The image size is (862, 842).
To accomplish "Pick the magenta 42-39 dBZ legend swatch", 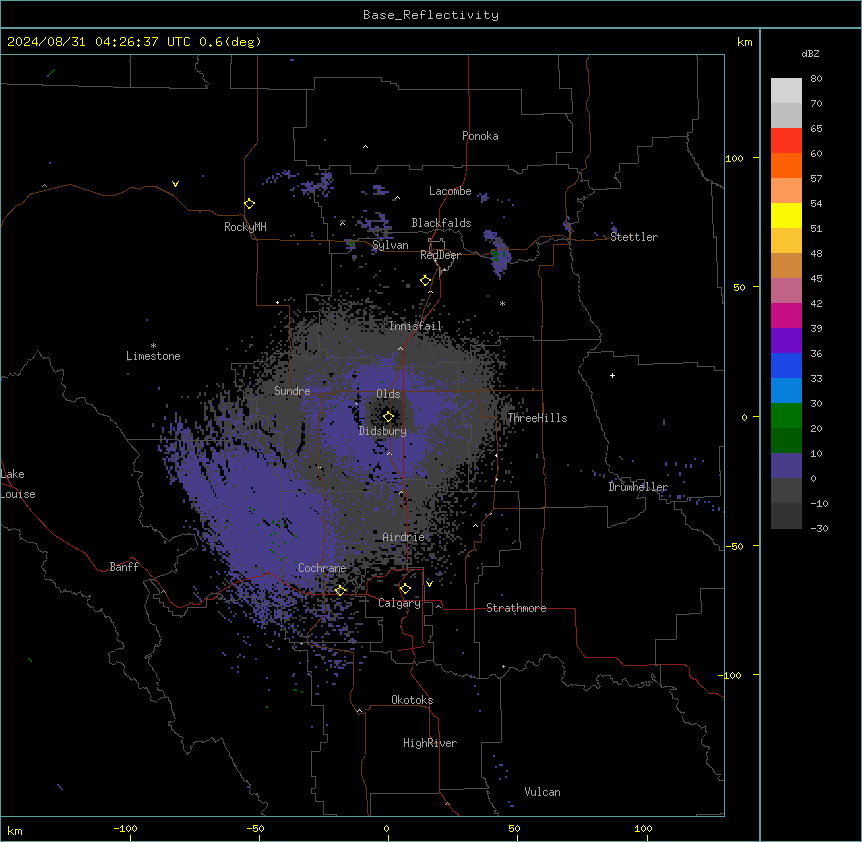I will (786, 315).
